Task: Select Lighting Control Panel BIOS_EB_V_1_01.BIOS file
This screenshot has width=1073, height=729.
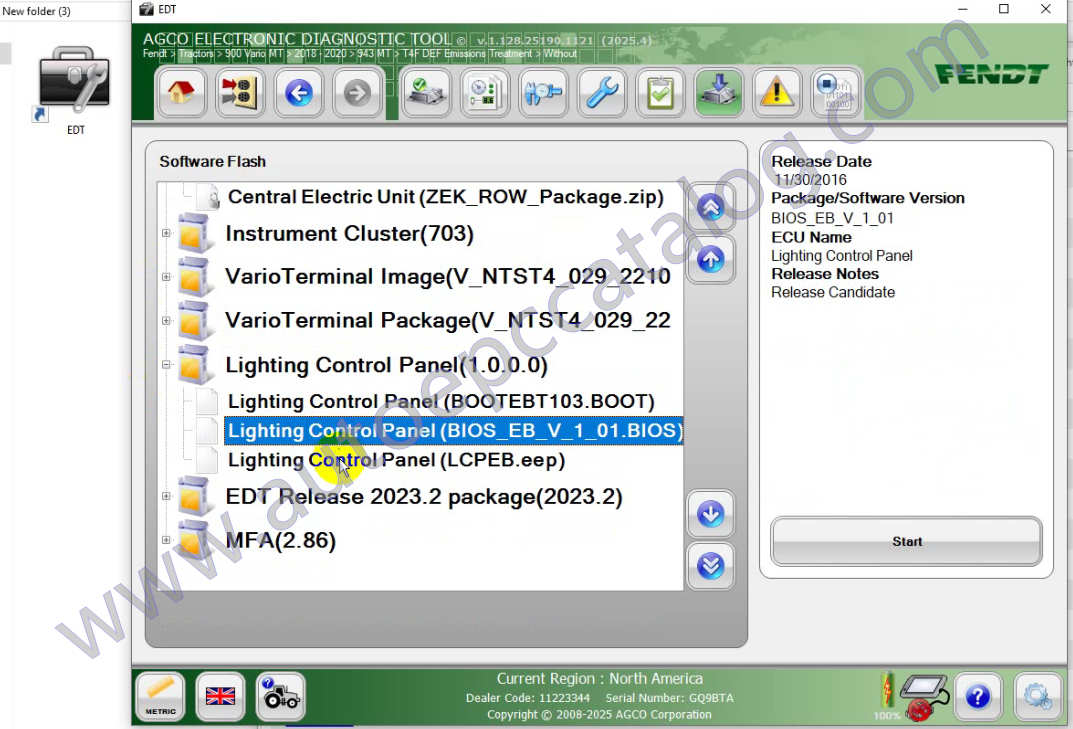Action: 454,431
